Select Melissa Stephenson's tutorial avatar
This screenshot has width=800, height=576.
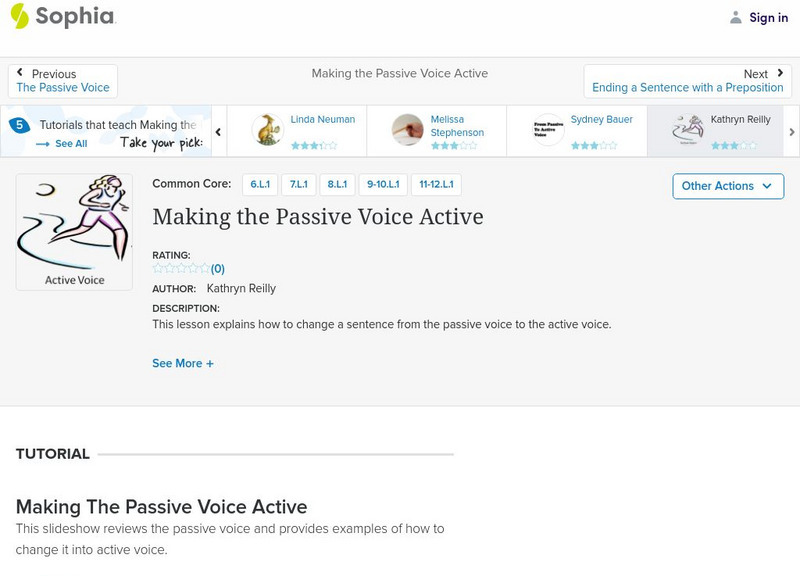click(408, 130)
